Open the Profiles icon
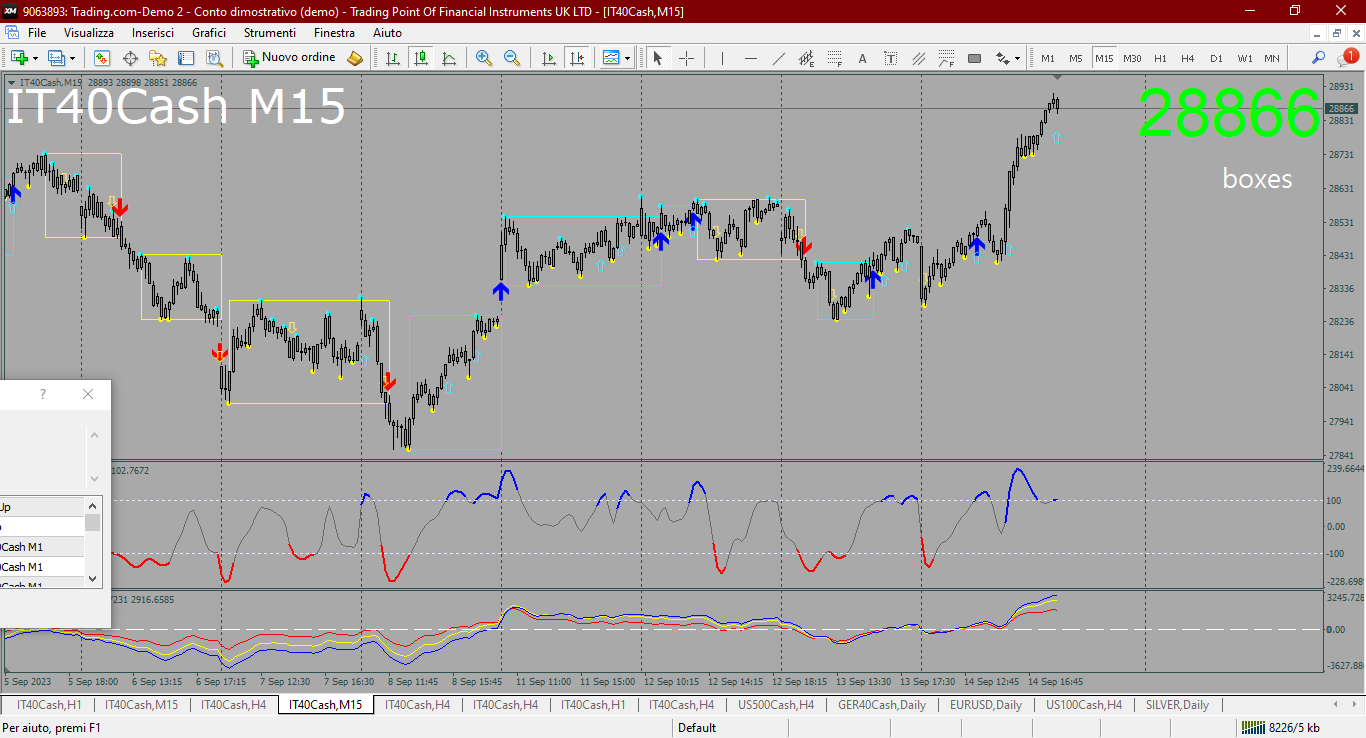The width and height of the screenshot is (1366, 738). point(57,58)
